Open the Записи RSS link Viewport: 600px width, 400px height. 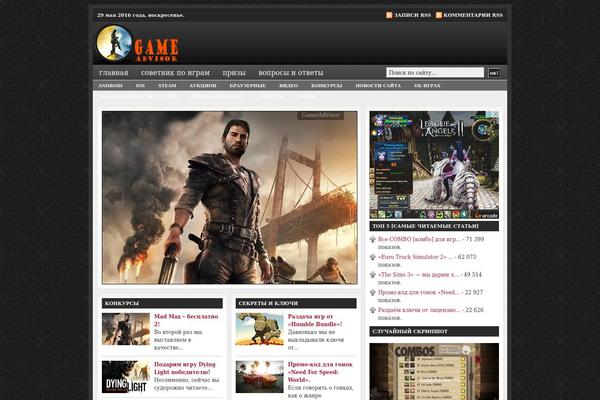[x=412, y=15]
